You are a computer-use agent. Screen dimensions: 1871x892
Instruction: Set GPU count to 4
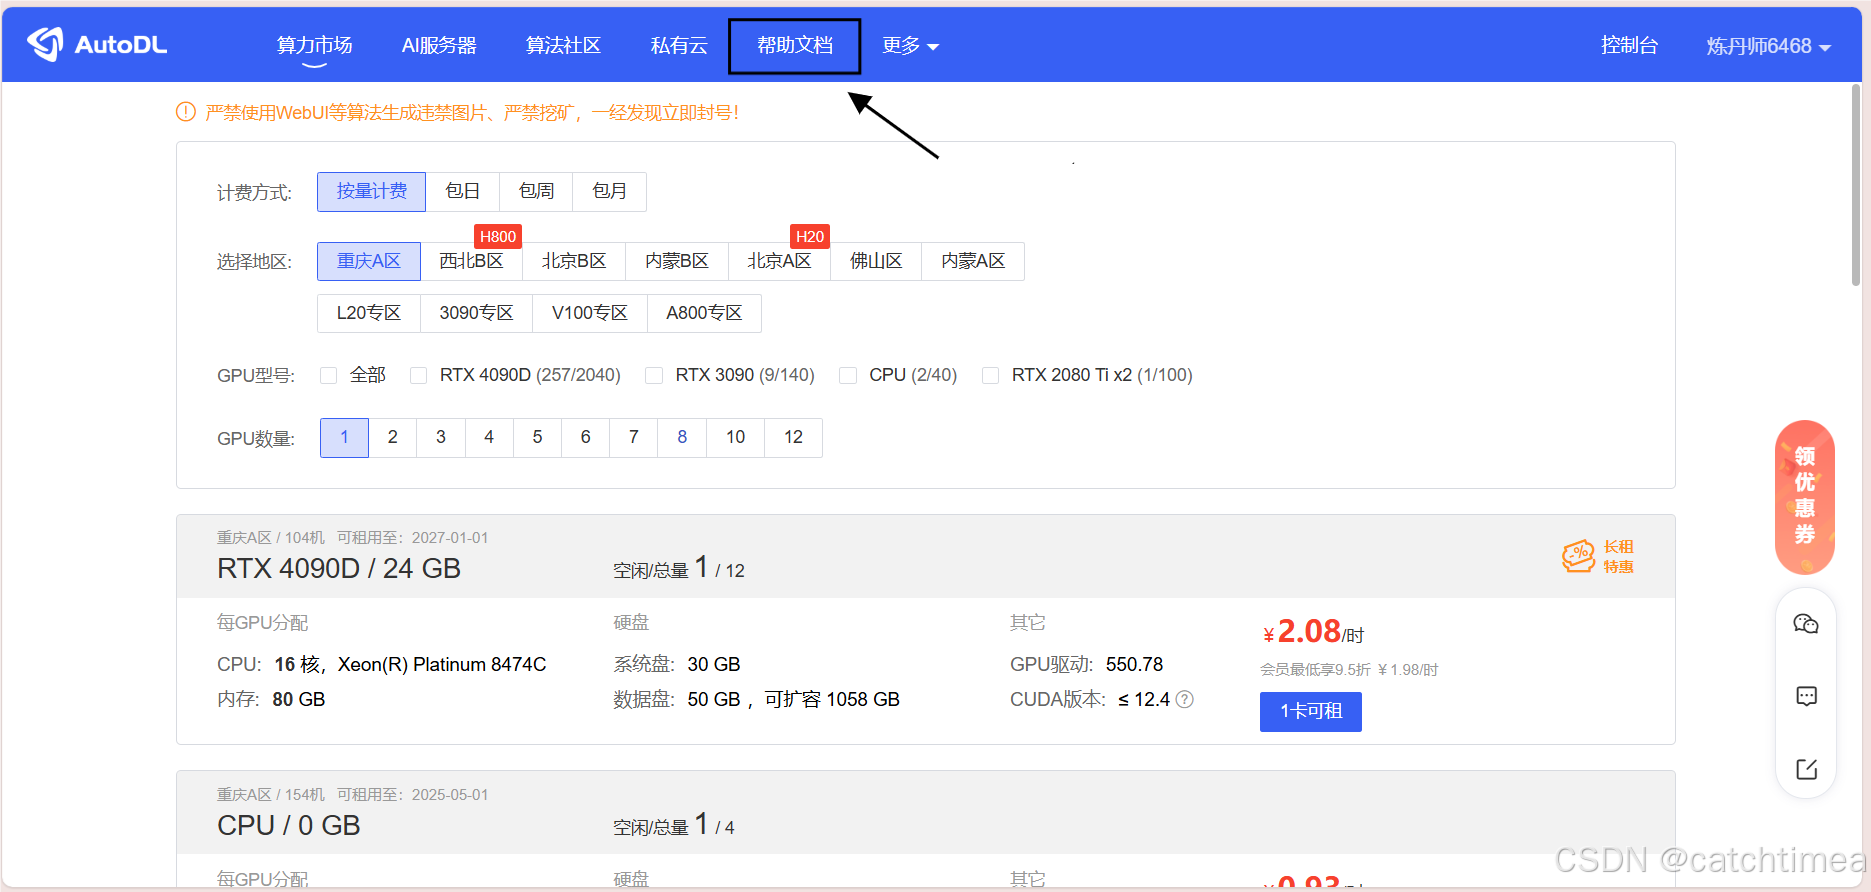[489, 438]
